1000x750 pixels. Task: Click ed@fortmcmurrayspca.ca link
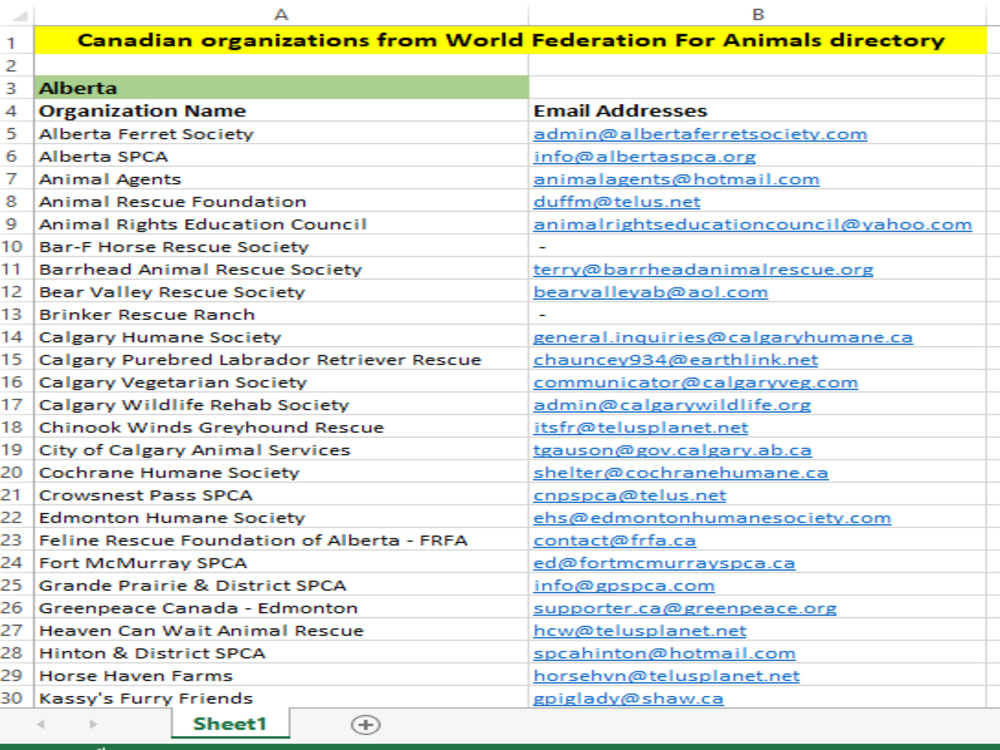click(664, 563)
